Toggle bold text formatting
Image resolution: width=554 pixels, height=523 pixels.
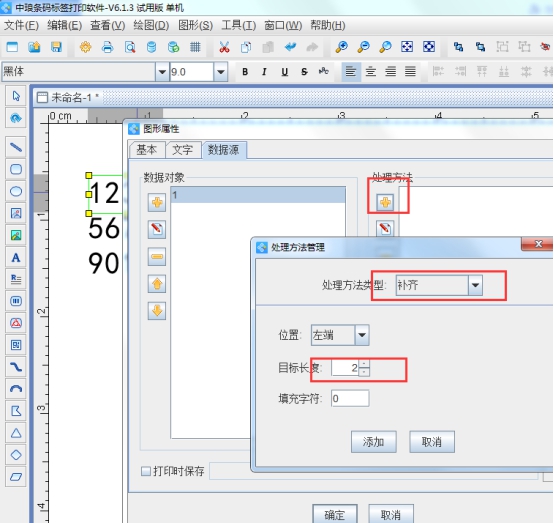click(x=245, y=72)
